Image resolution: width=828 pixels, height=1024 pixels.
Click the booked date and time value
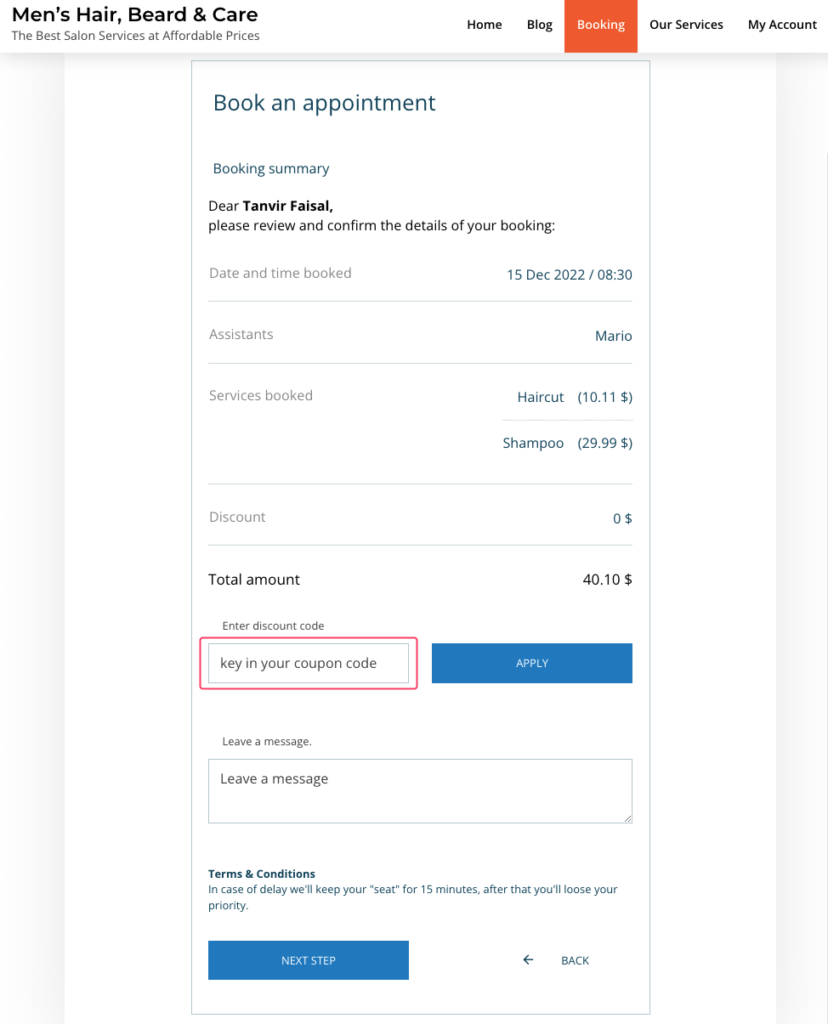pos(569,274)
